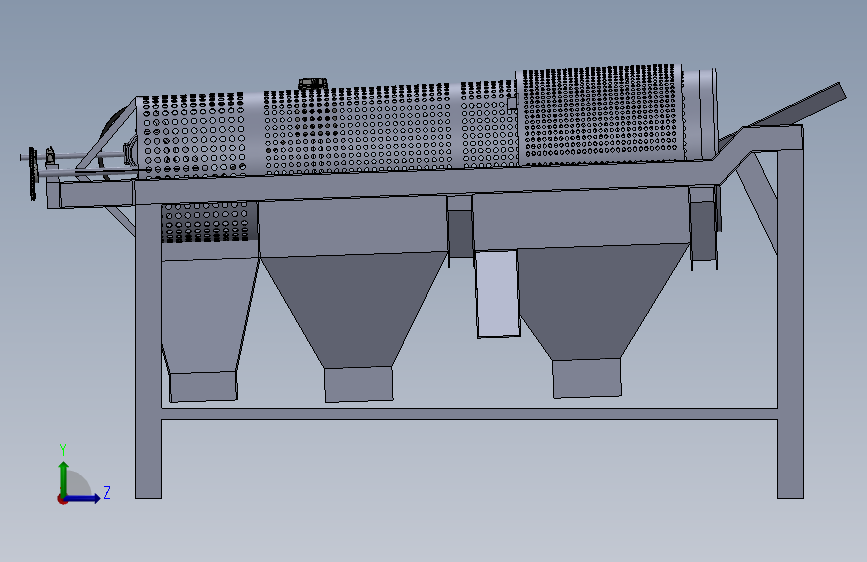Select the small dark fitting atop the drum
867x562 pixels.
[313, 84]
